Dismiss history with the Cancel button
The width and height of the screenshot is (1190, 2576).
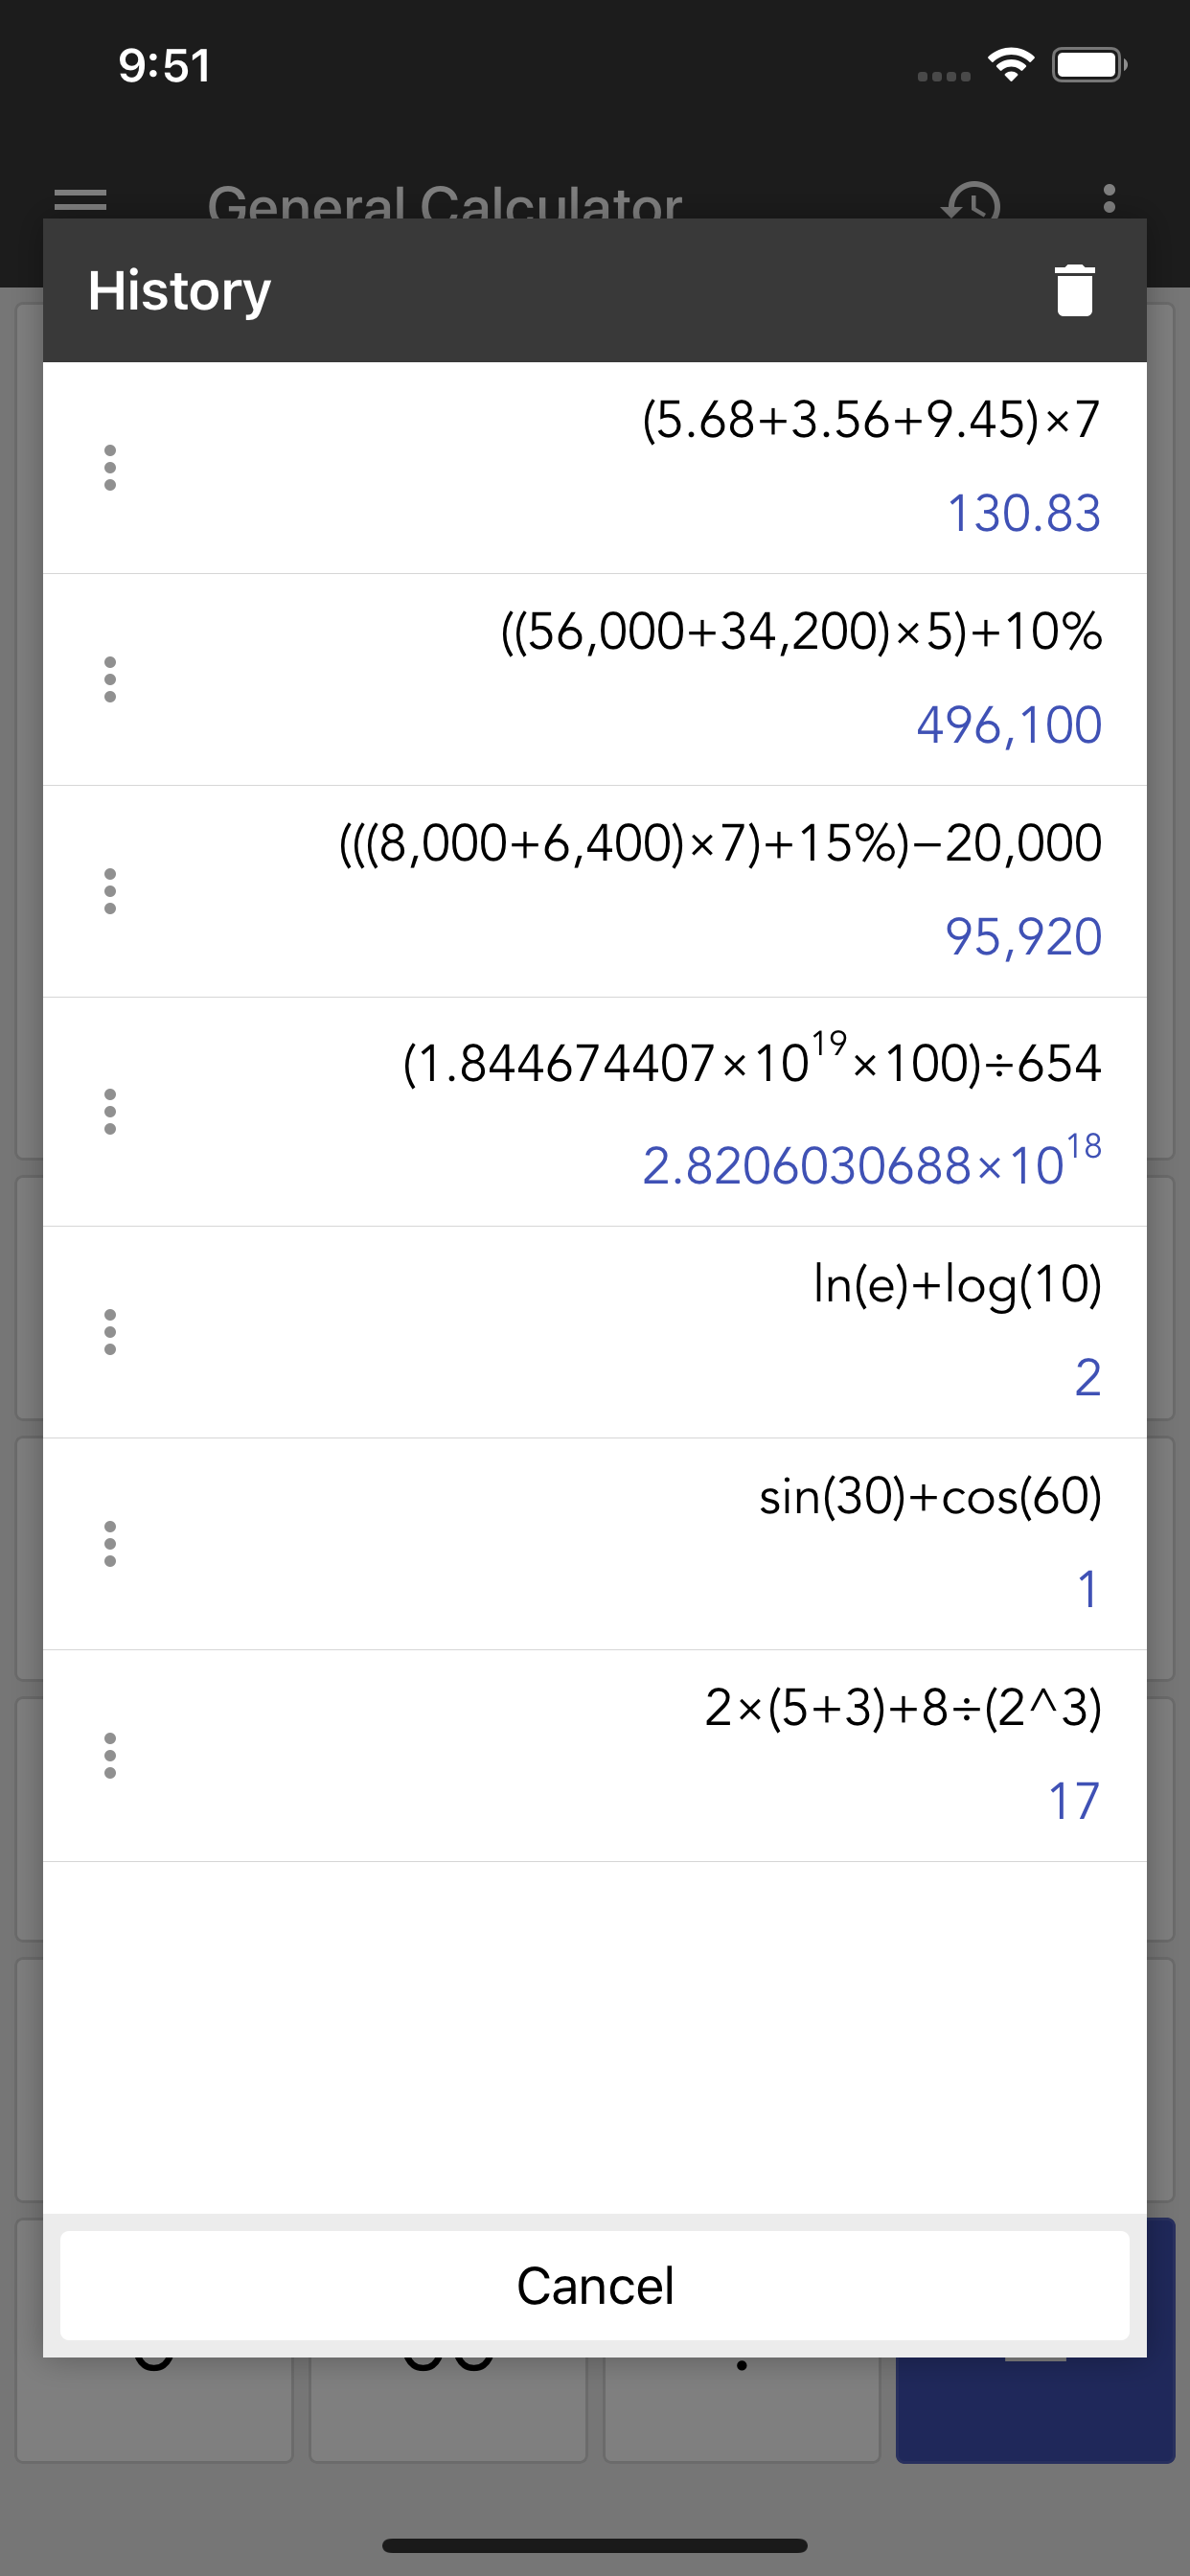click(595, 2285)
